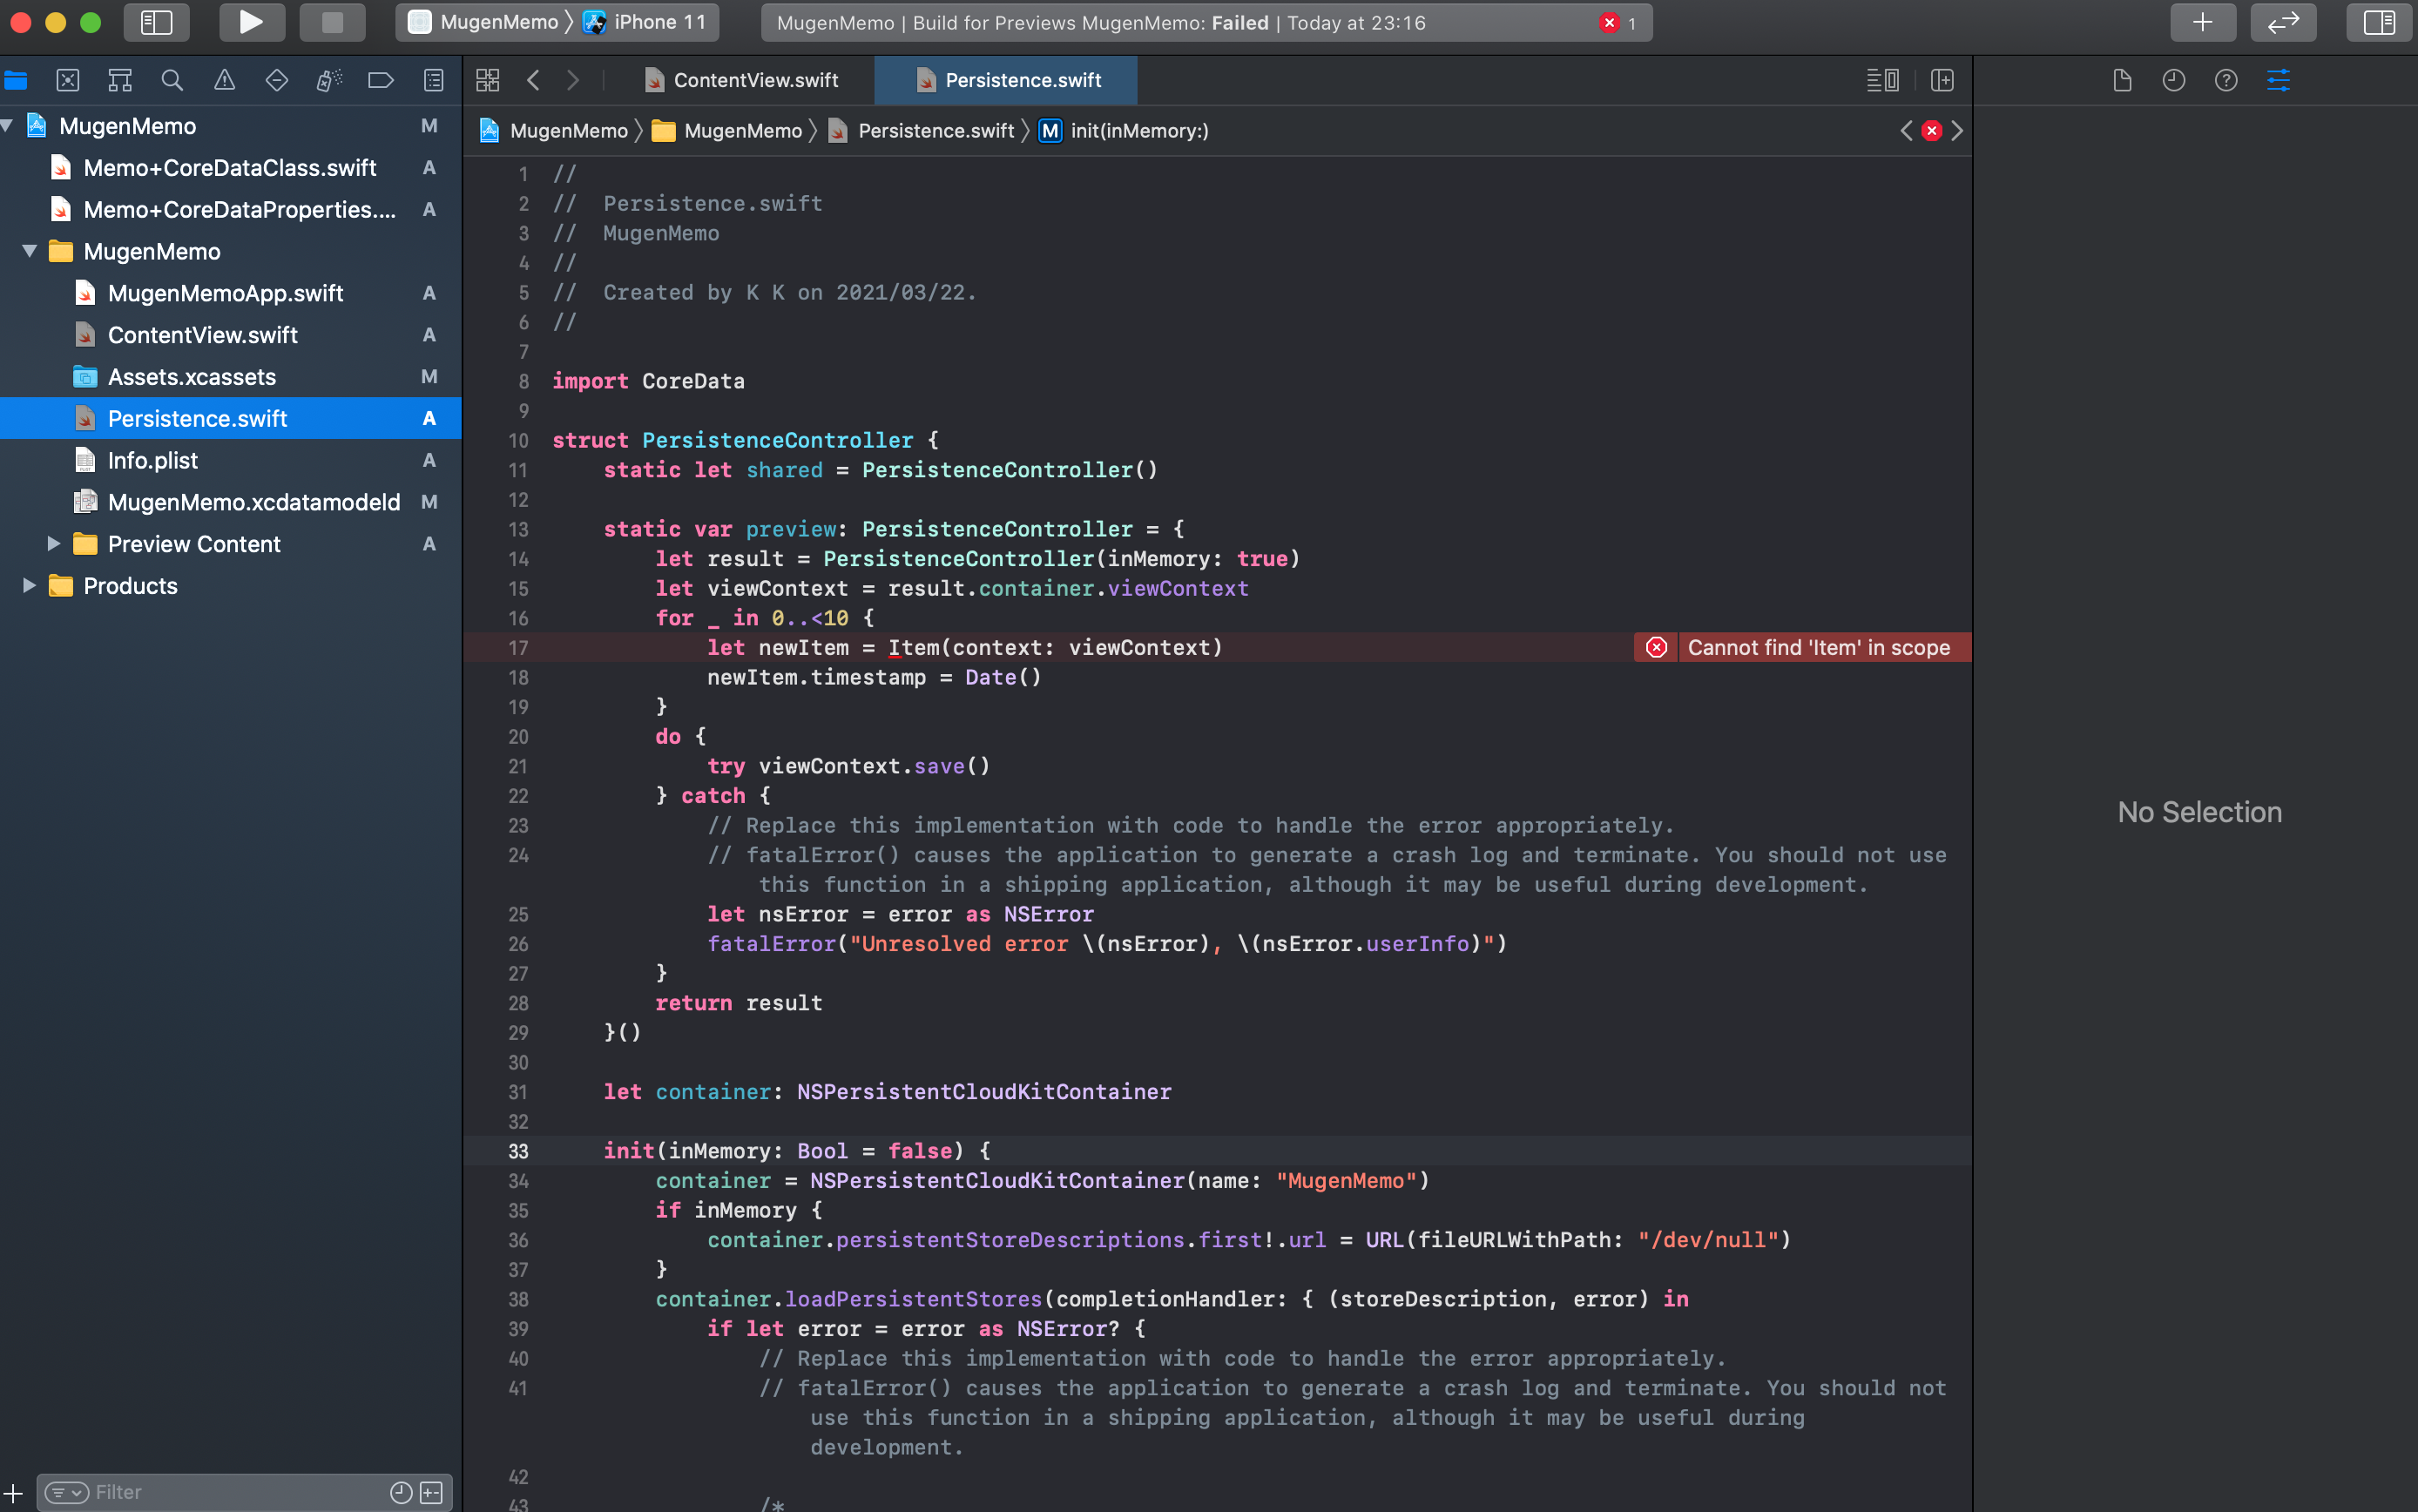
Task: Stop the running task
Action: [332, 22]
